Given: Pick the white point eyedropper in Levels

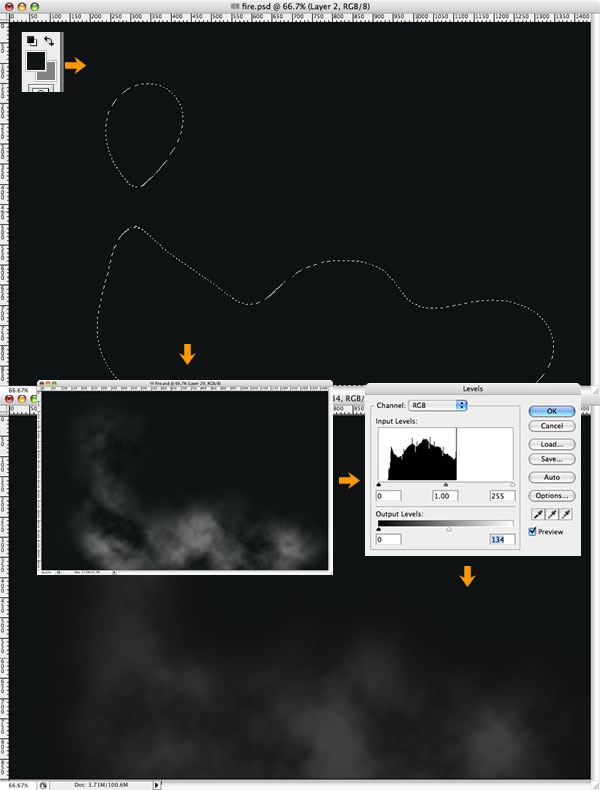Looking at the screenshot, I should coord(566,514).
